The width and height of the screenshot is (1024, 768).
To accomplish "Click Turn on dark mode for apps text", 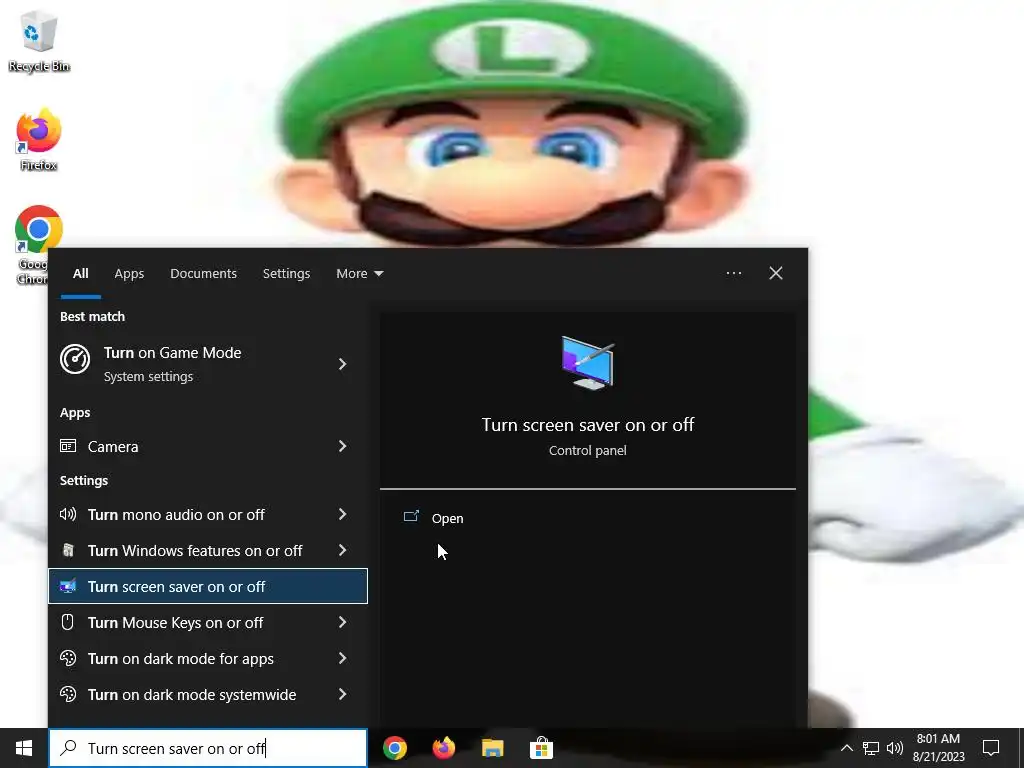I will point(181,658).
